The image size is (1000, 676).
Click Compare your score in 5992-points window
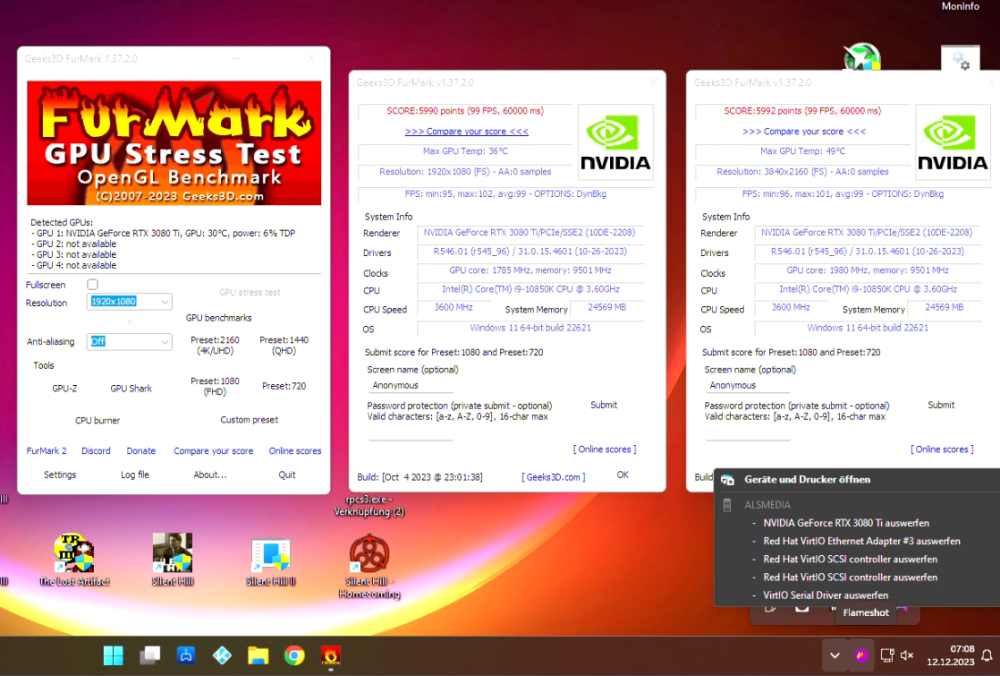pos(804,131)
